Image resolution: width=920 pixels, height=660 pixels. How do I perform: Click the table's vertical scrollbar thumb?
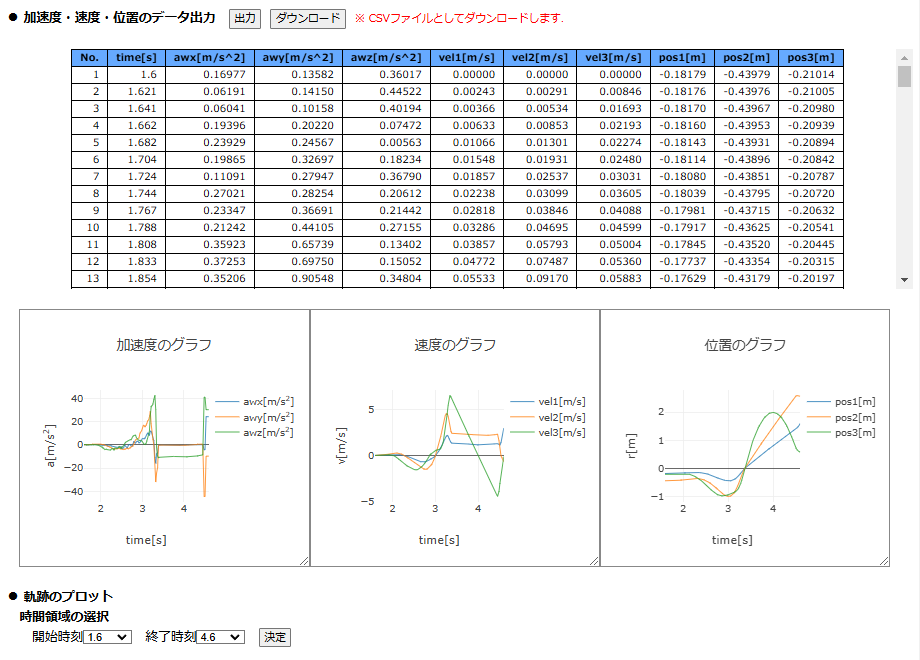tap(904, 78)
